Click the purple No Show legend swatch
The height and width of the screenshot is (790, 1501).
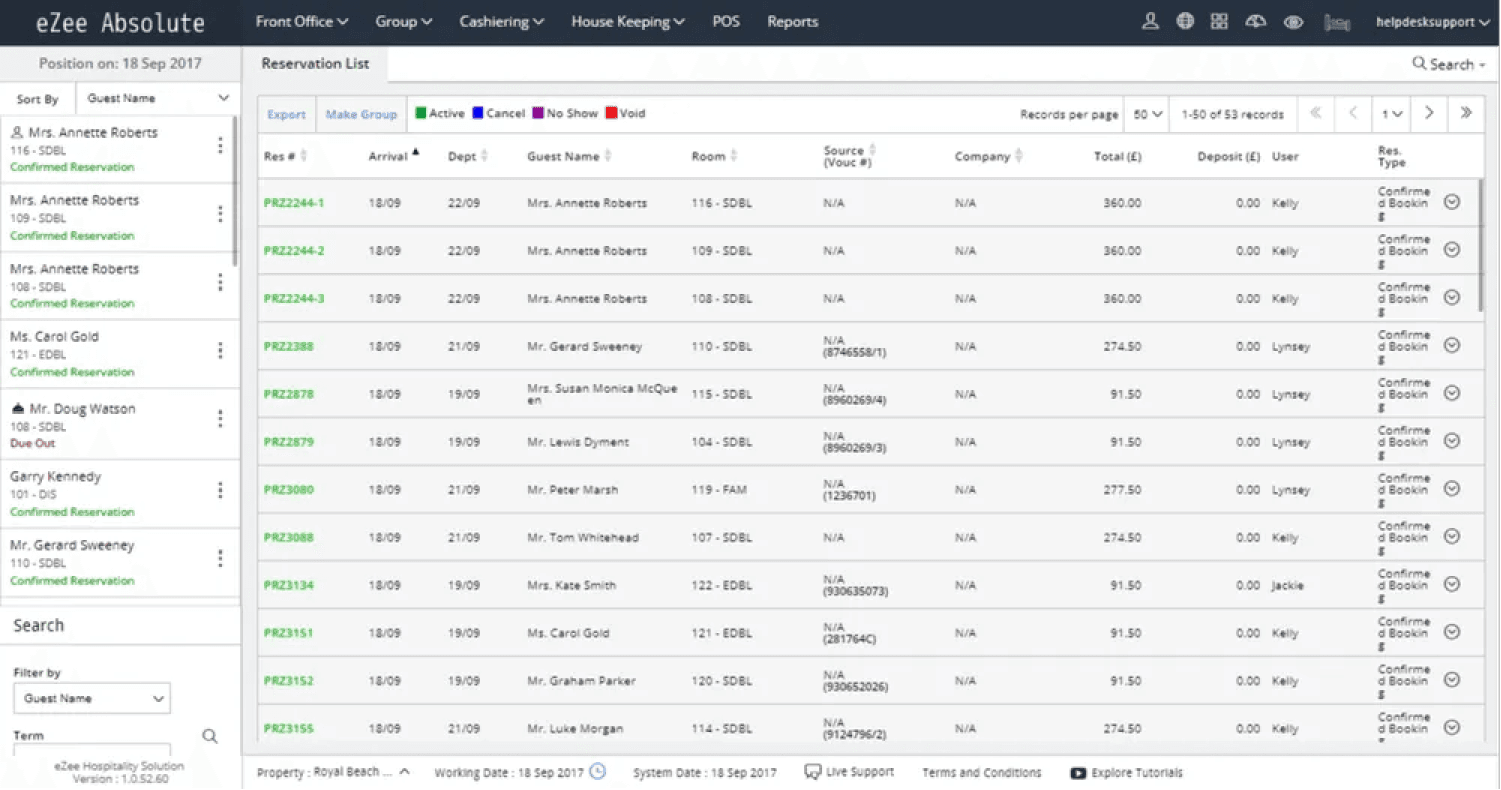coord(538,113)
